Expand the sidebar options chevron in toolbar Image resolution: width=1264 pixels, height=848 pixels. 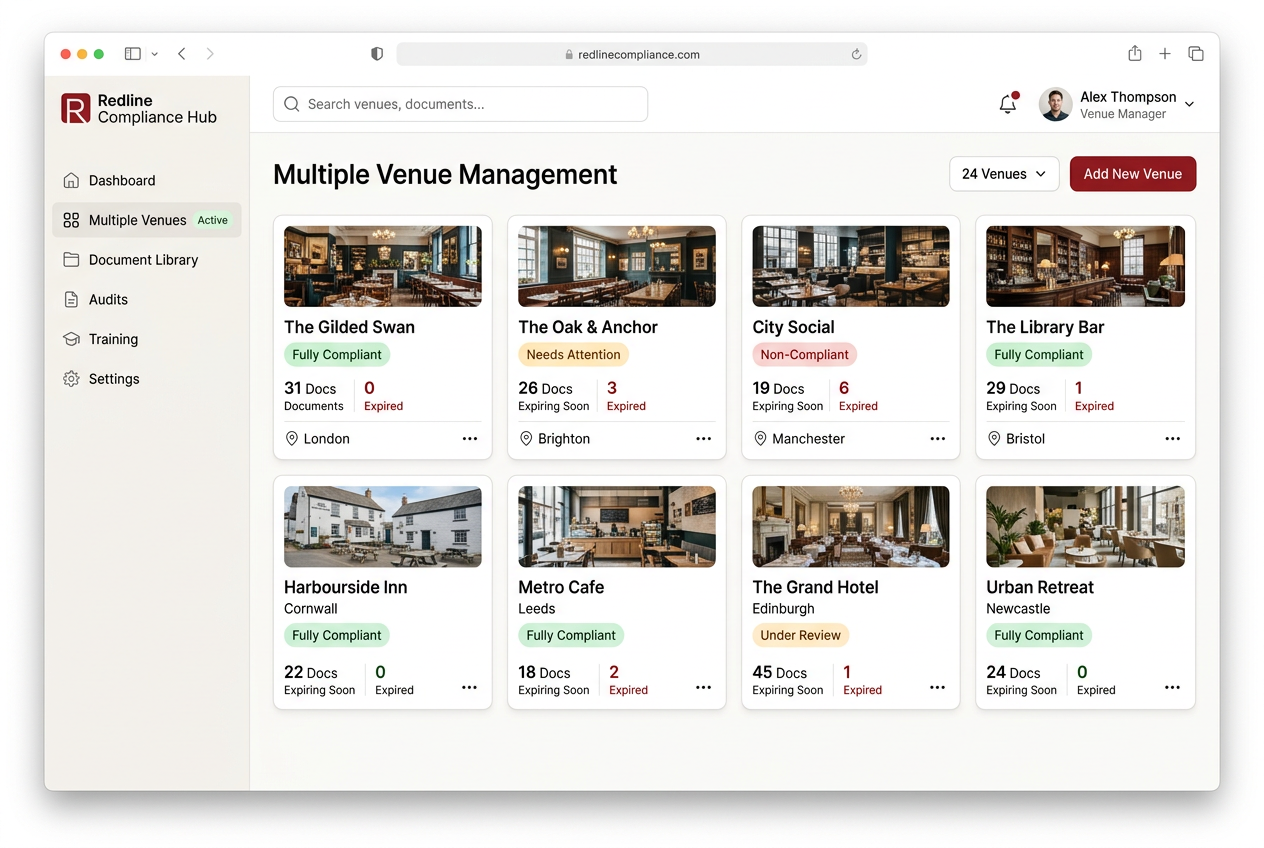[x=154, y=54]
